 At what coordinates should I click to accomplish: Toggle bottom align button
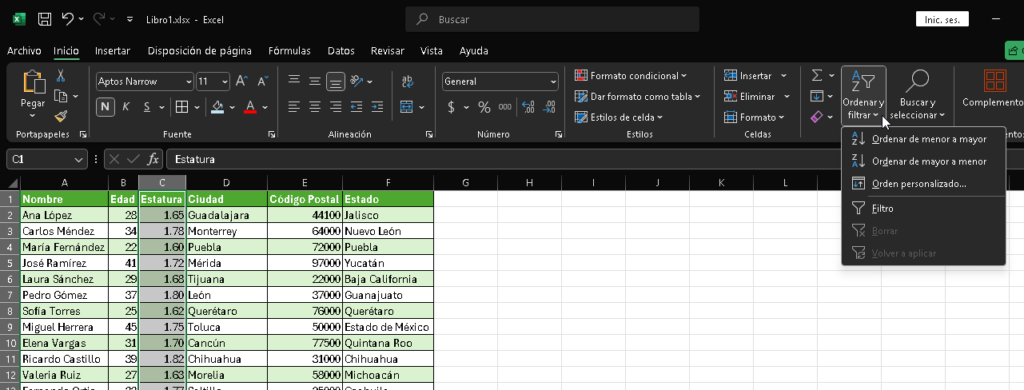pyautogui.click(x=336, y=81)
